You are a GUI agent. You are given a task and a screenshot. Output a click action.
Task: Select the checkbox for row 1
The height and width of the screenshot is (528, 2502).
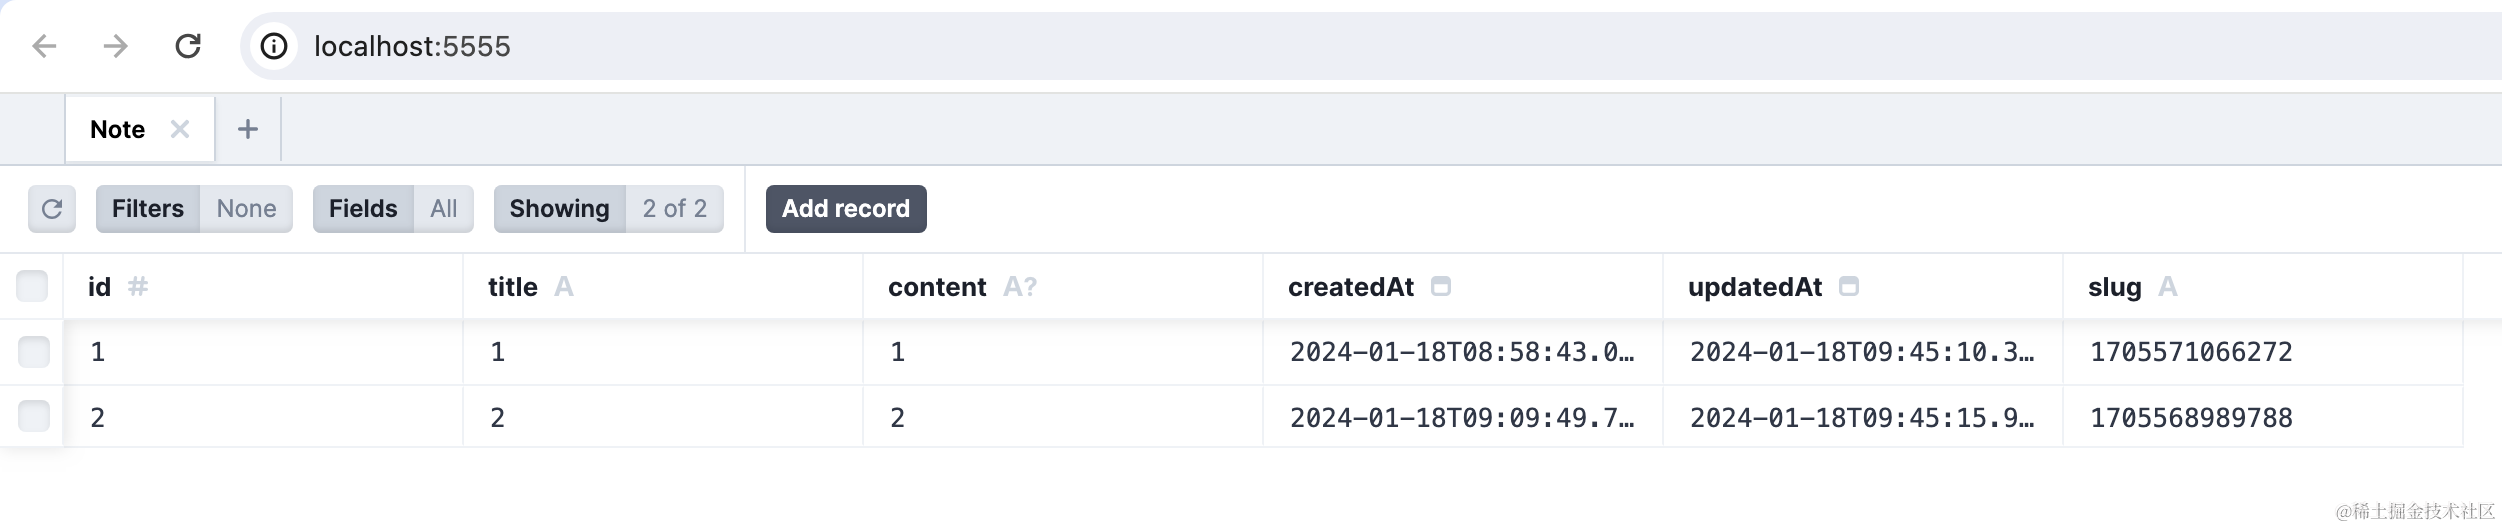[x=34, y=352]
